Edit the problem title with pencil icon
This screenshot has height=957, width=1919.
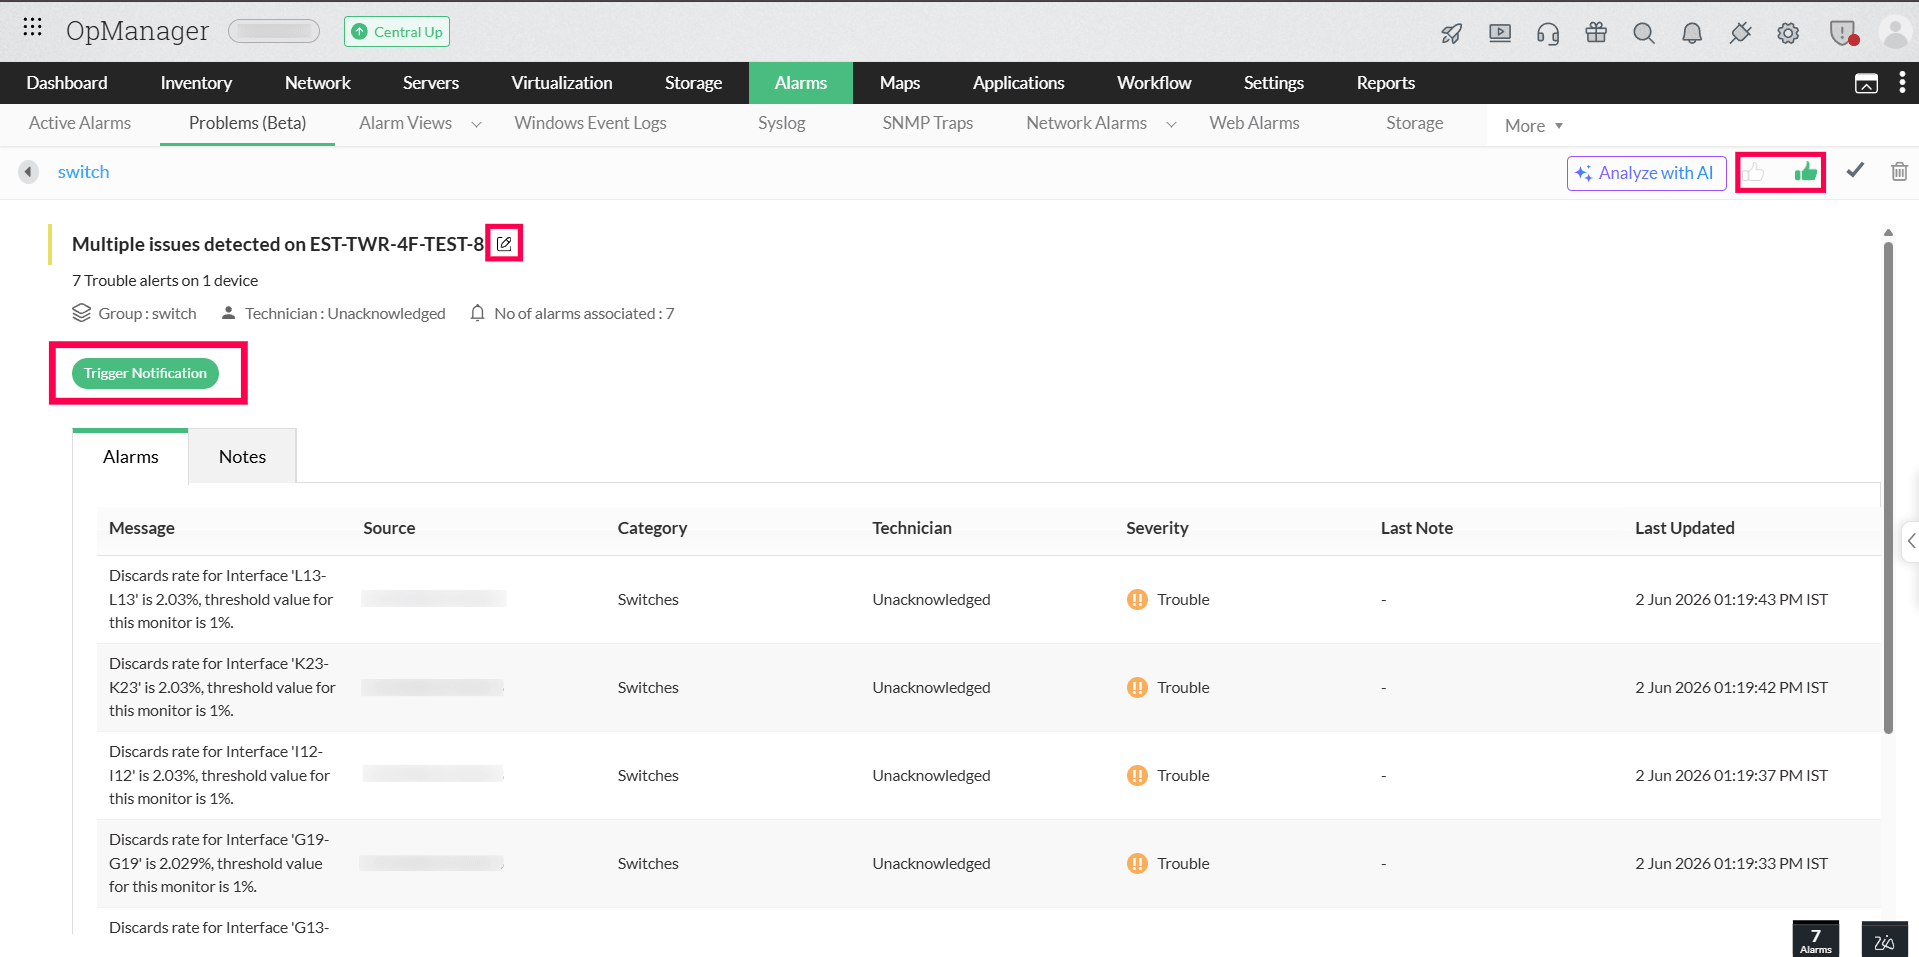pos(504,243)
